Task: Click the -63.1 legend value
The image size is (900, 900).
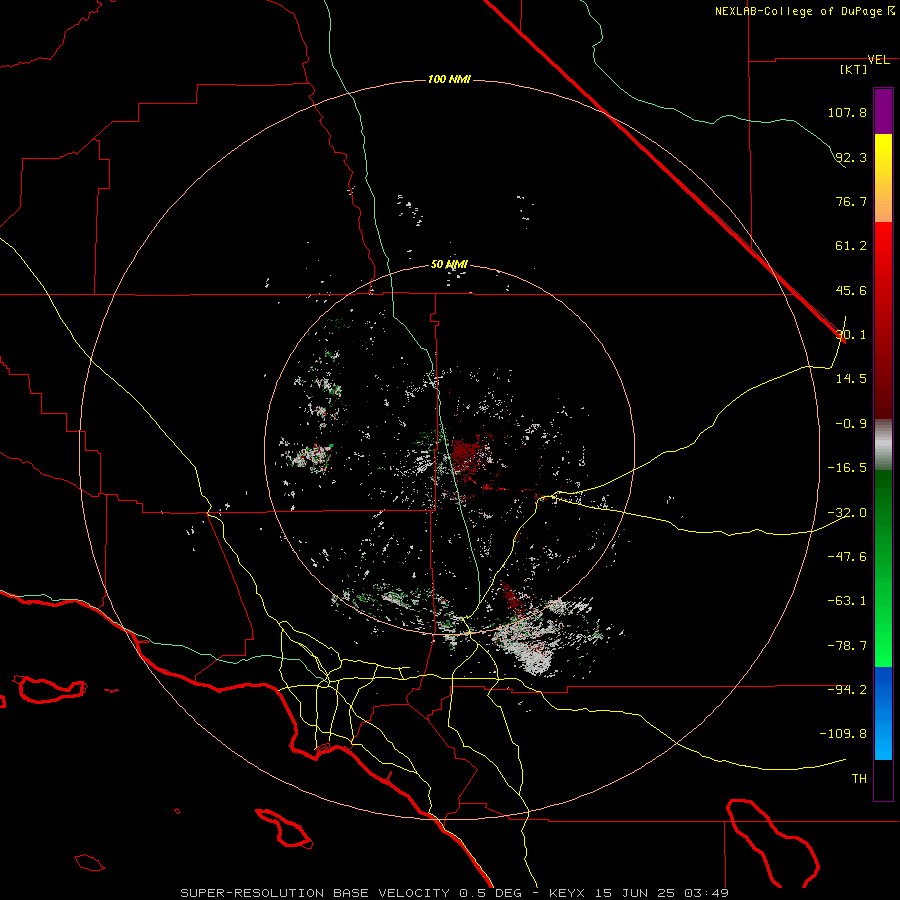Action: pos(847,601)
